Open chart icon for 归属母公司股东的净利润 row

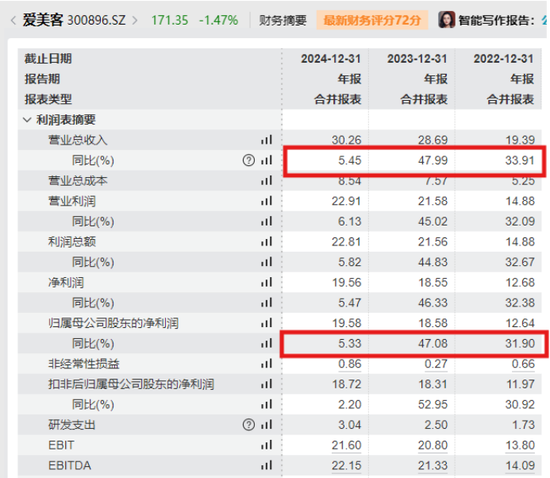pos(266,323)
